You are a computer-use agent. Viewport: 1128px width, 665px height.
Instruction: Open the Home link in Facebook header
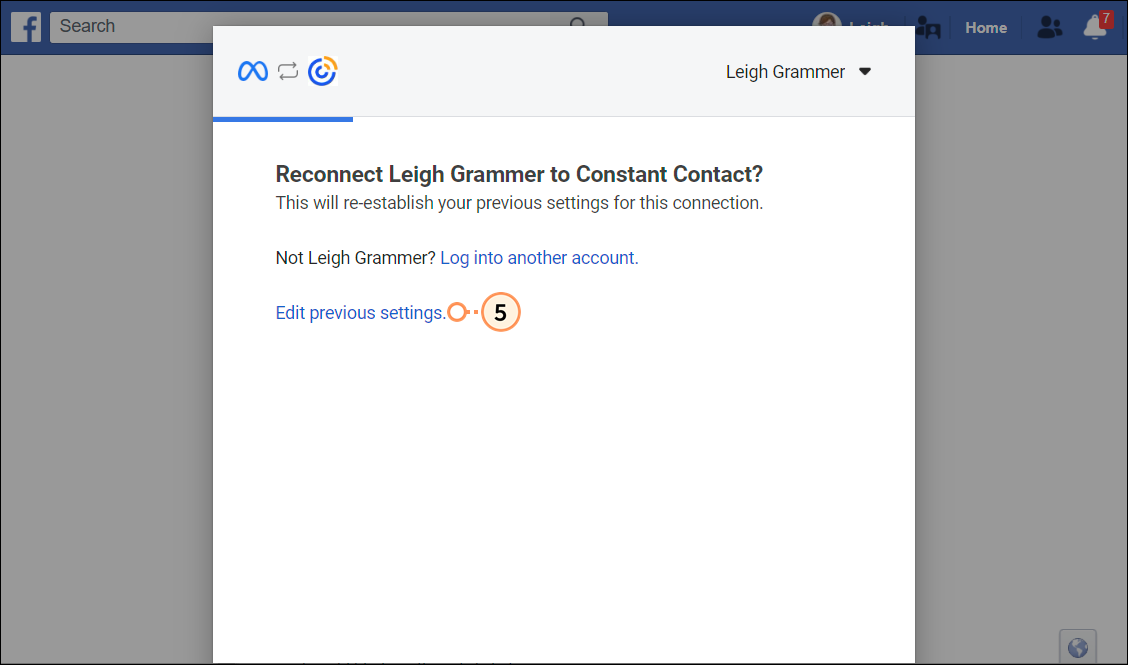point(986,28)
